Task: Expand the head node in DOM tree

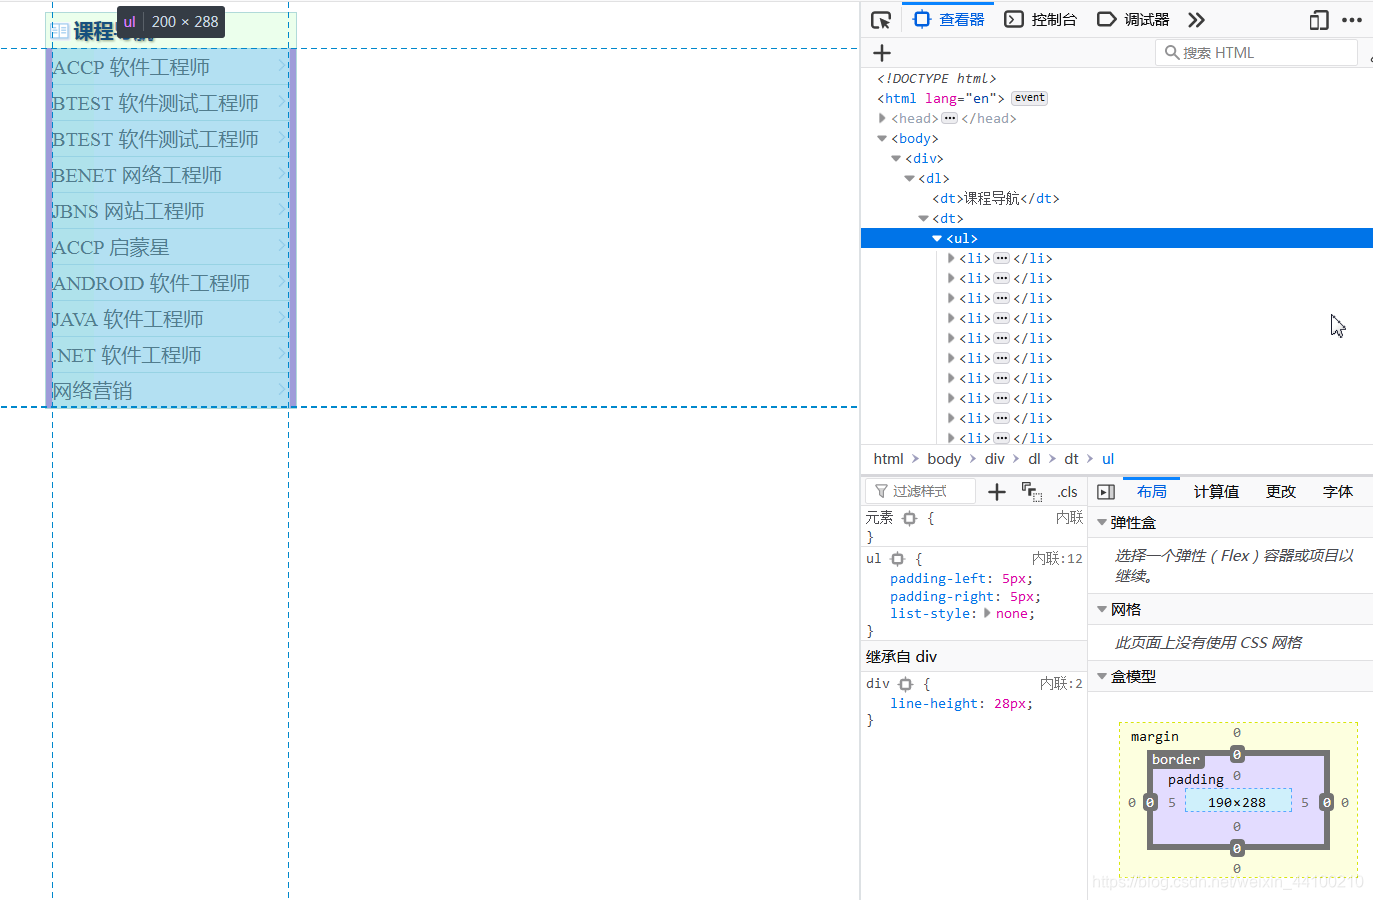Action: click(882, 118)
